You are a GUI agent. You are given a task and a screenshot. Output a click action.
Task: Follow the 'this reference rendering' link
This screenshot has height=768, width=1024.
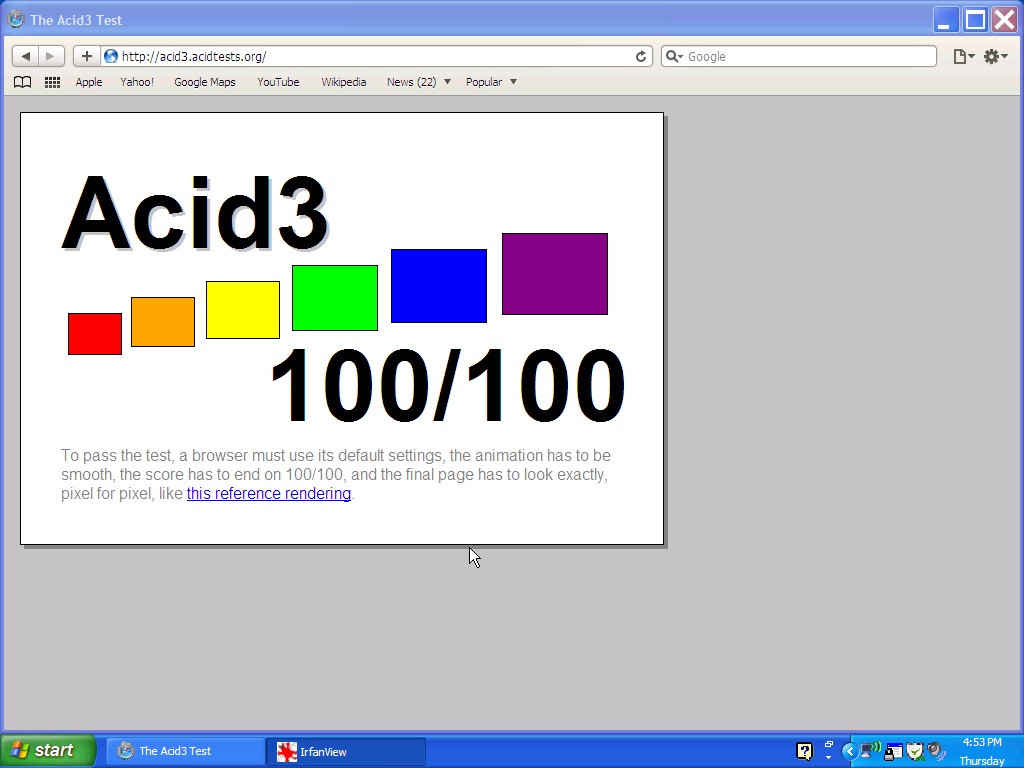point(268,494)
